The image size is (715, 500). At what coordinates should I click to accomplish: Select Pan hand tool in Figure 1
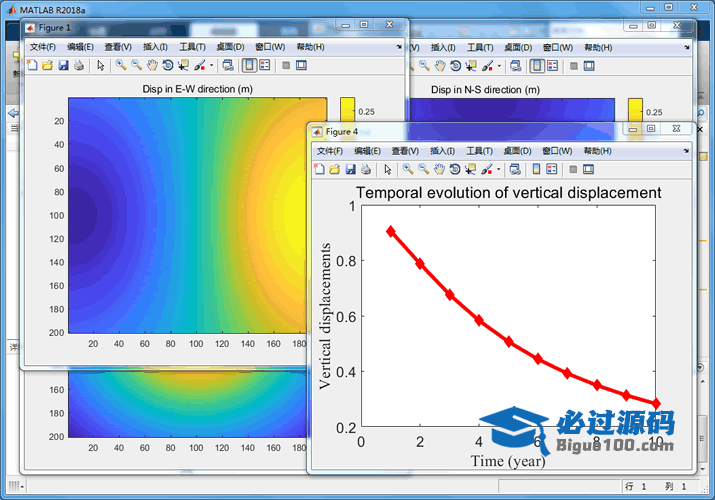click(x=152, y=66)
